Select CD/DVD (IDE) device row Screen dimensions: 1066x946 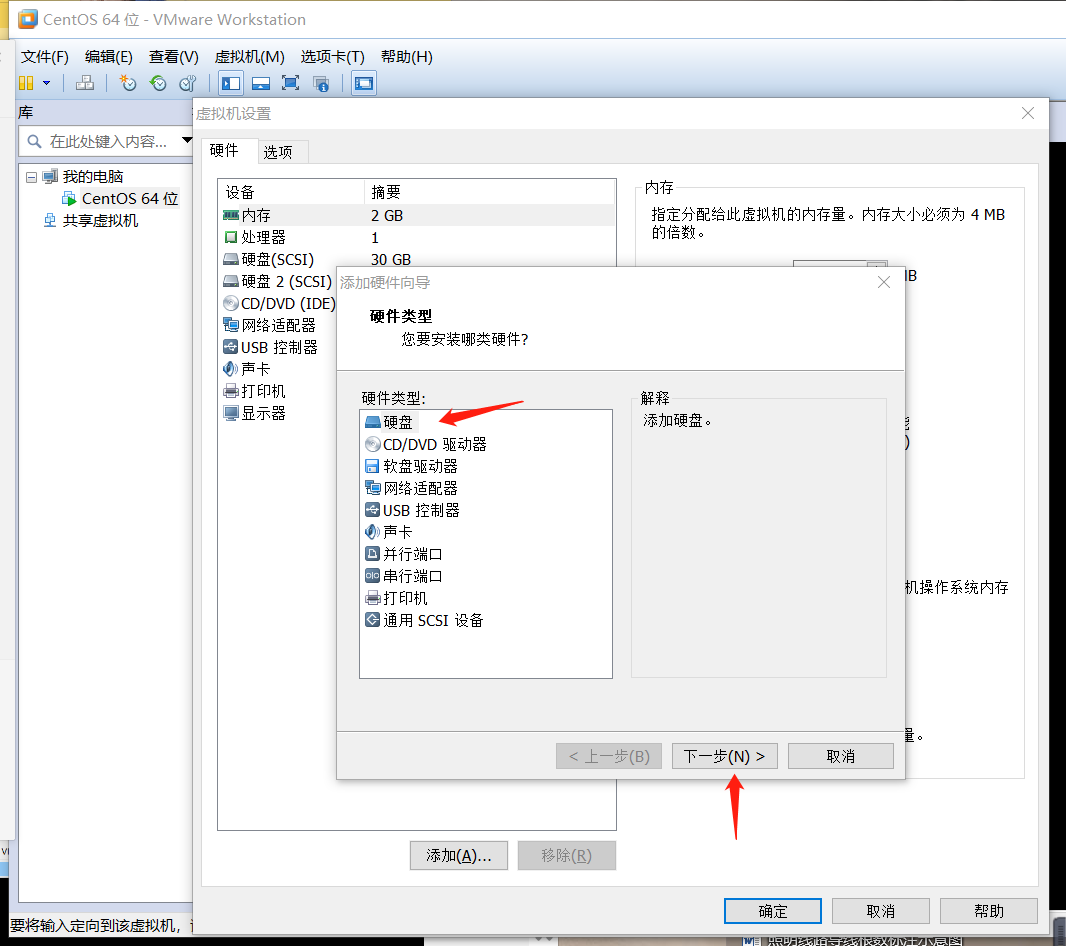point(279,303)
